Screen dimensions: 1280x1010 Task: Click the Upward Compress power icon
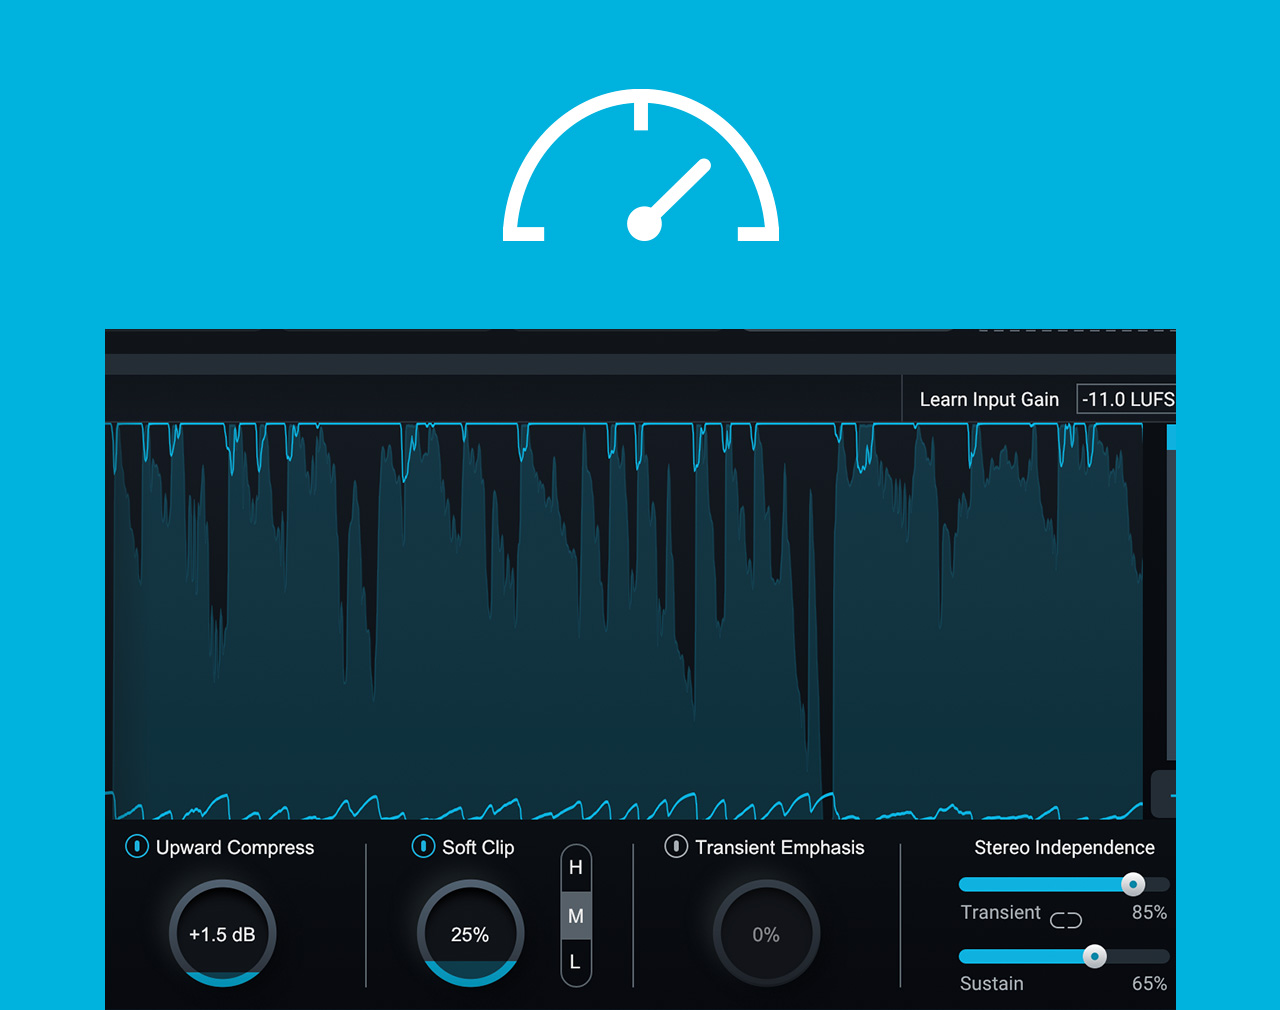tap(137, 847)
